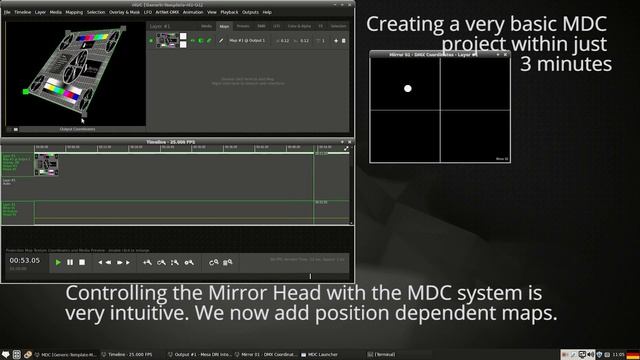Open the Timeline menu

click(23, 12)
